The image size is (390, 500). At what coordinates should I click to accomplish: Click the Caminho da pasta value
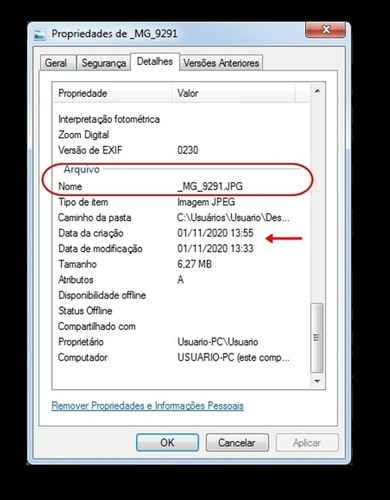(233, 218)
